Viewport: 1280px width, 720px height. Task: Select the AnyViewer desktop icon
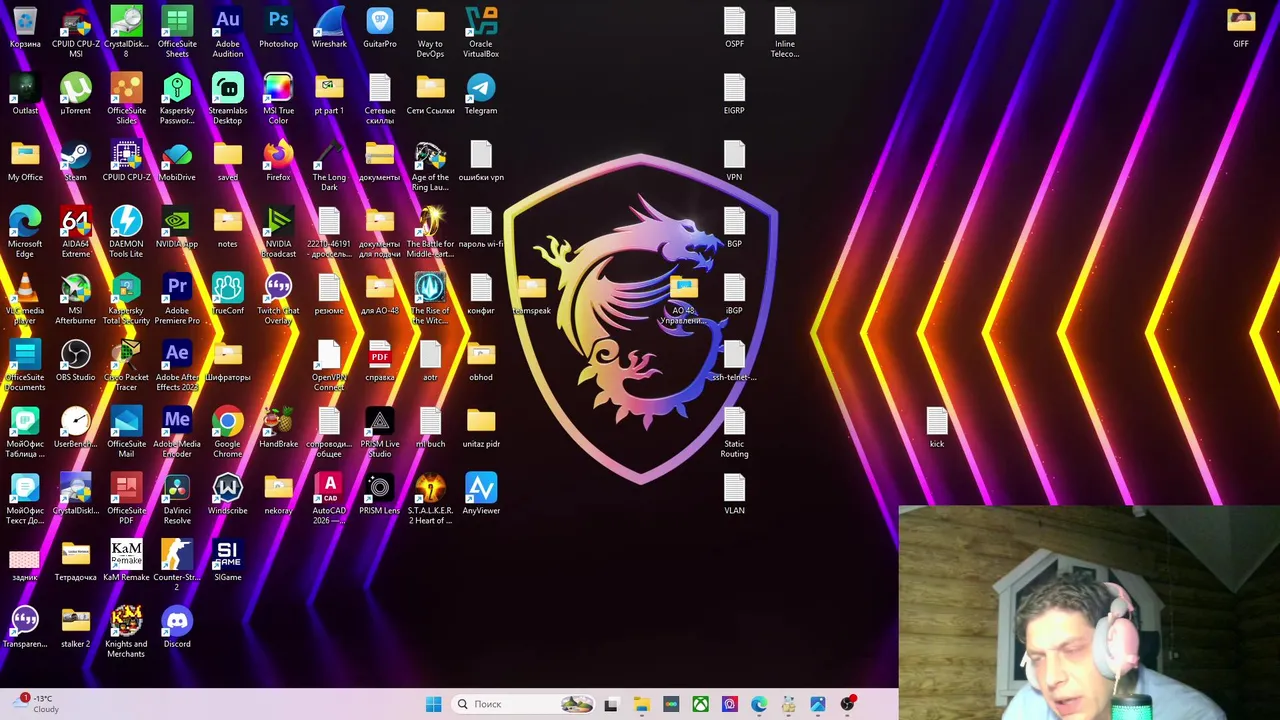(481, 495)
